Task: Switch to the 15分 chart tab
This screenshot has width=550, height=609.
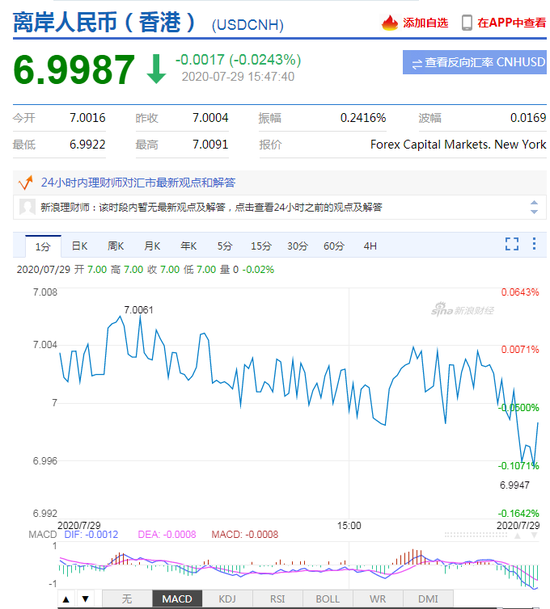Action: click(x=261, y=246)
